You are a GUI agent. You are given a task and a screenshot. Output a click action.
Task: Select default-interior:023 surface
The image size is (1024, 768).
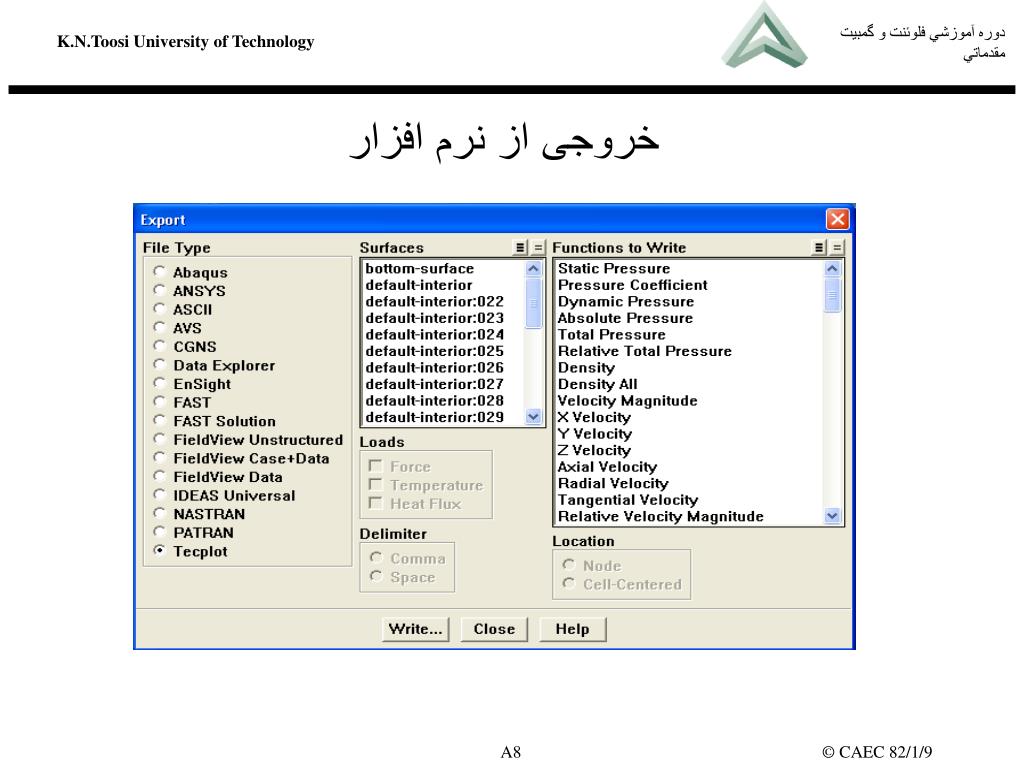pos(443,318)
